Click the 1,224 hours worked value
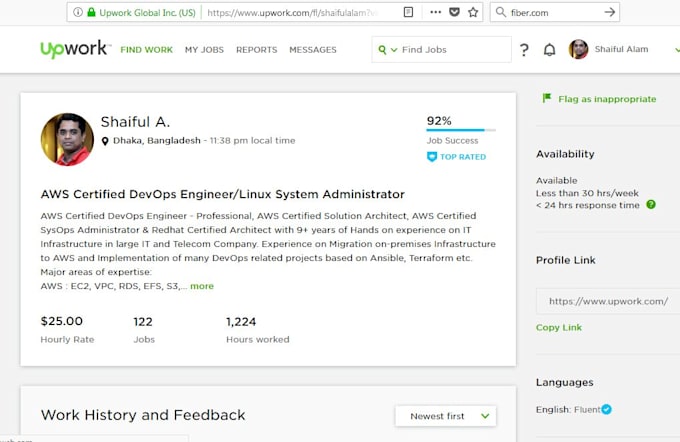The width and height of the screenshot is (680, 442). click(241, 322)
